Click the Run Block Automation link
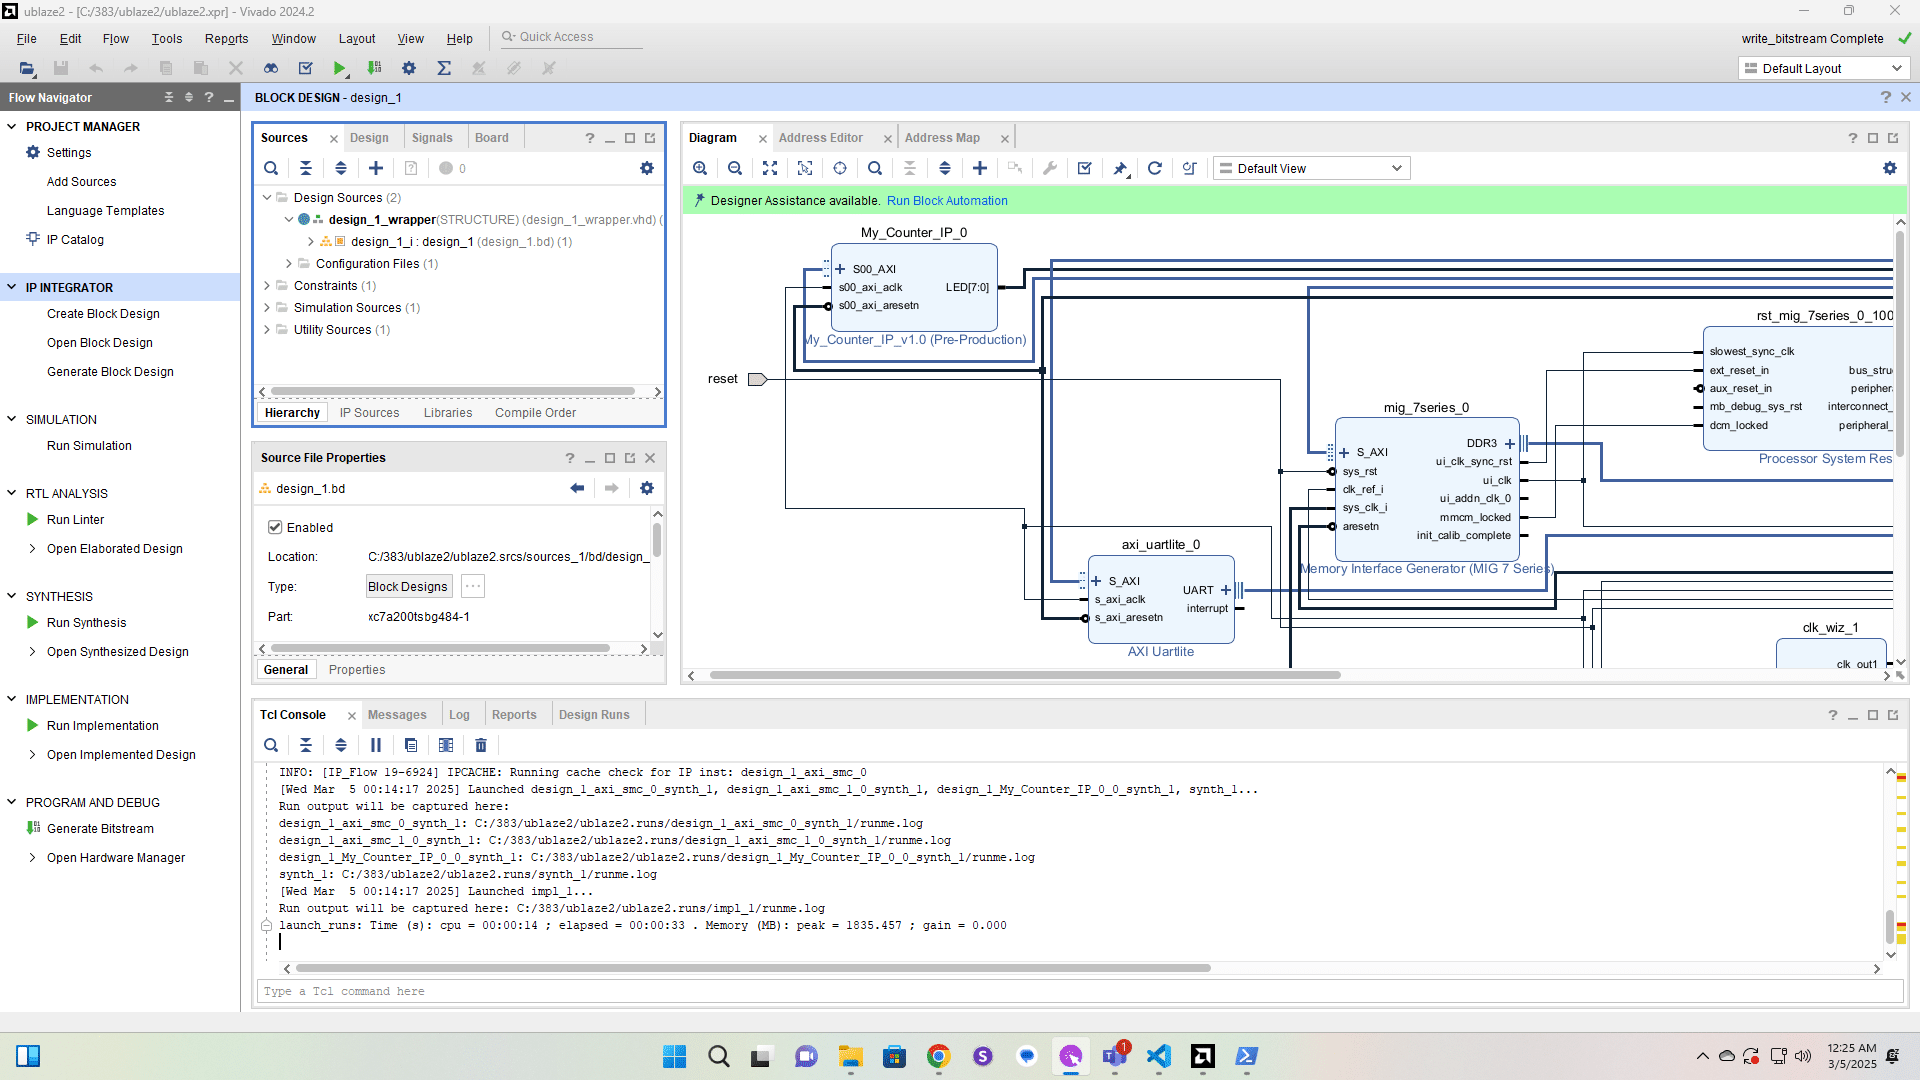 tap(946, 200)
